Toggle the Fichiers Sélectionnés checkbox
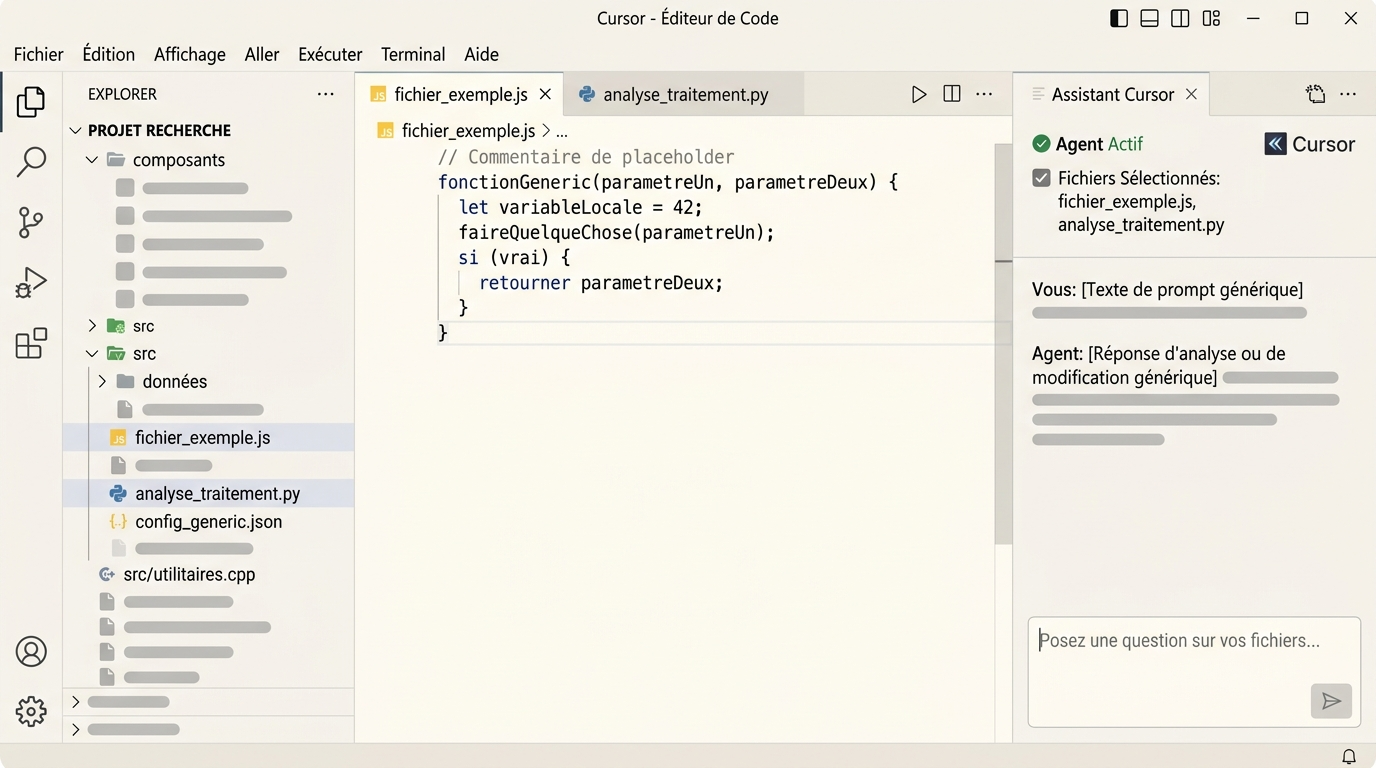Viewport: 1376px width, 768px height. click(1041, 178)
